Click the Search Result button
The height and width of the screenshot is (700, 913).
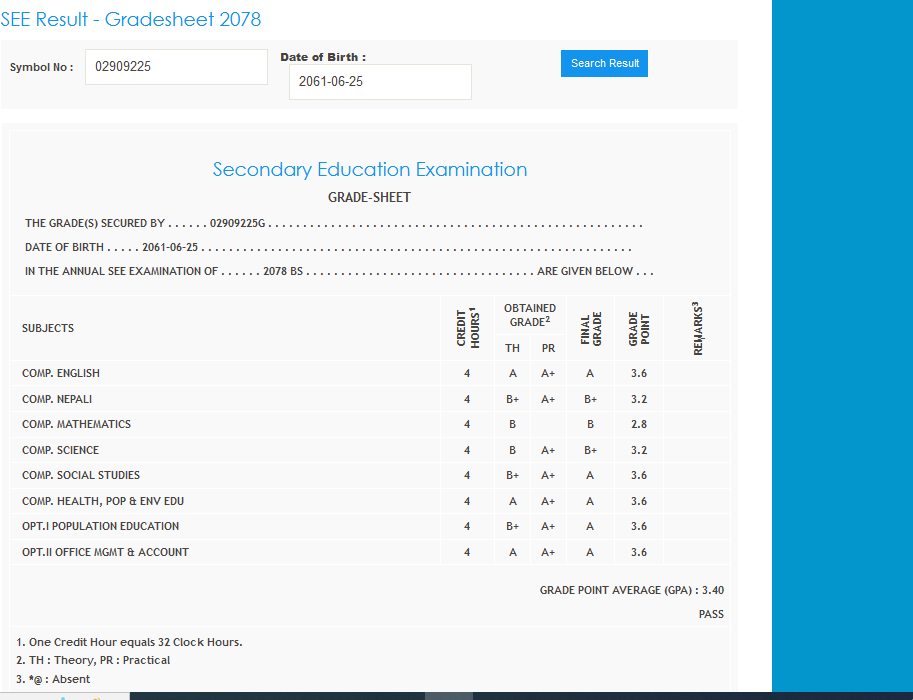point(604,63)
